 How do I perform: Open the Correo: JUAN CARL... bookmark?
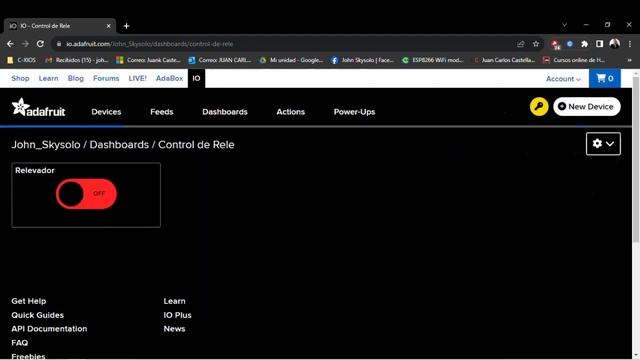tap(220, 60)
